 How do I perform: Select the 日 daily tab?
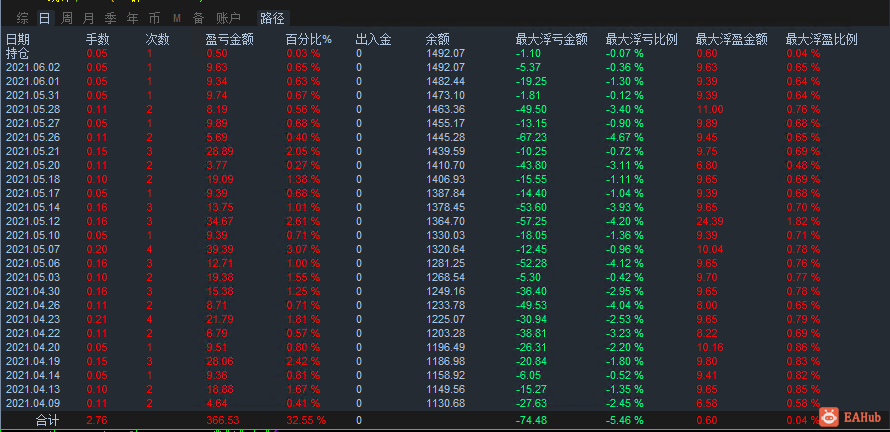44,18
